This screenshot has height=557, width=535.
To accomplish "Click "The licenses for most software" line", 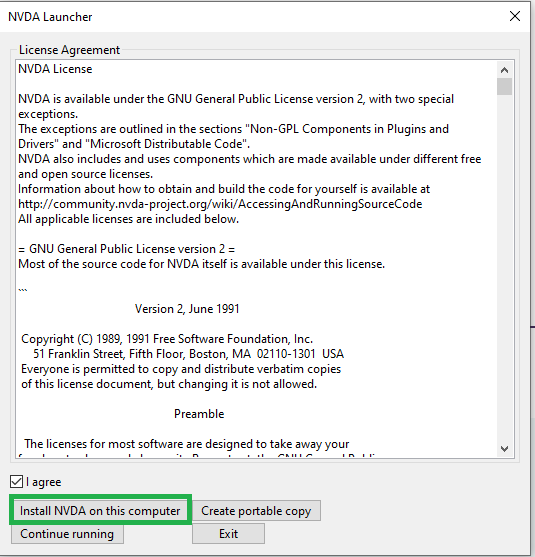I will click(187, 444).
